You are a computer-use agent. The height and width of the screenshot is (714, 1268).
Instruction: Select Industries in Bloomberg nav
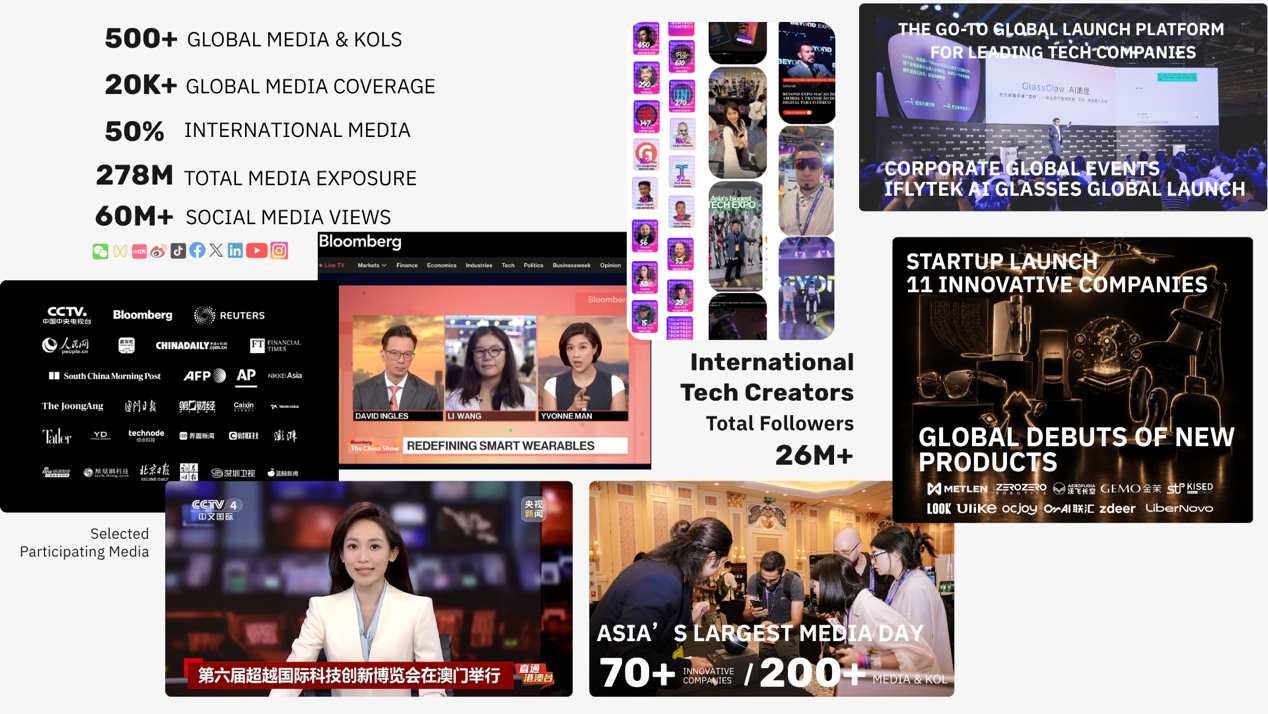tap(479, 266)
